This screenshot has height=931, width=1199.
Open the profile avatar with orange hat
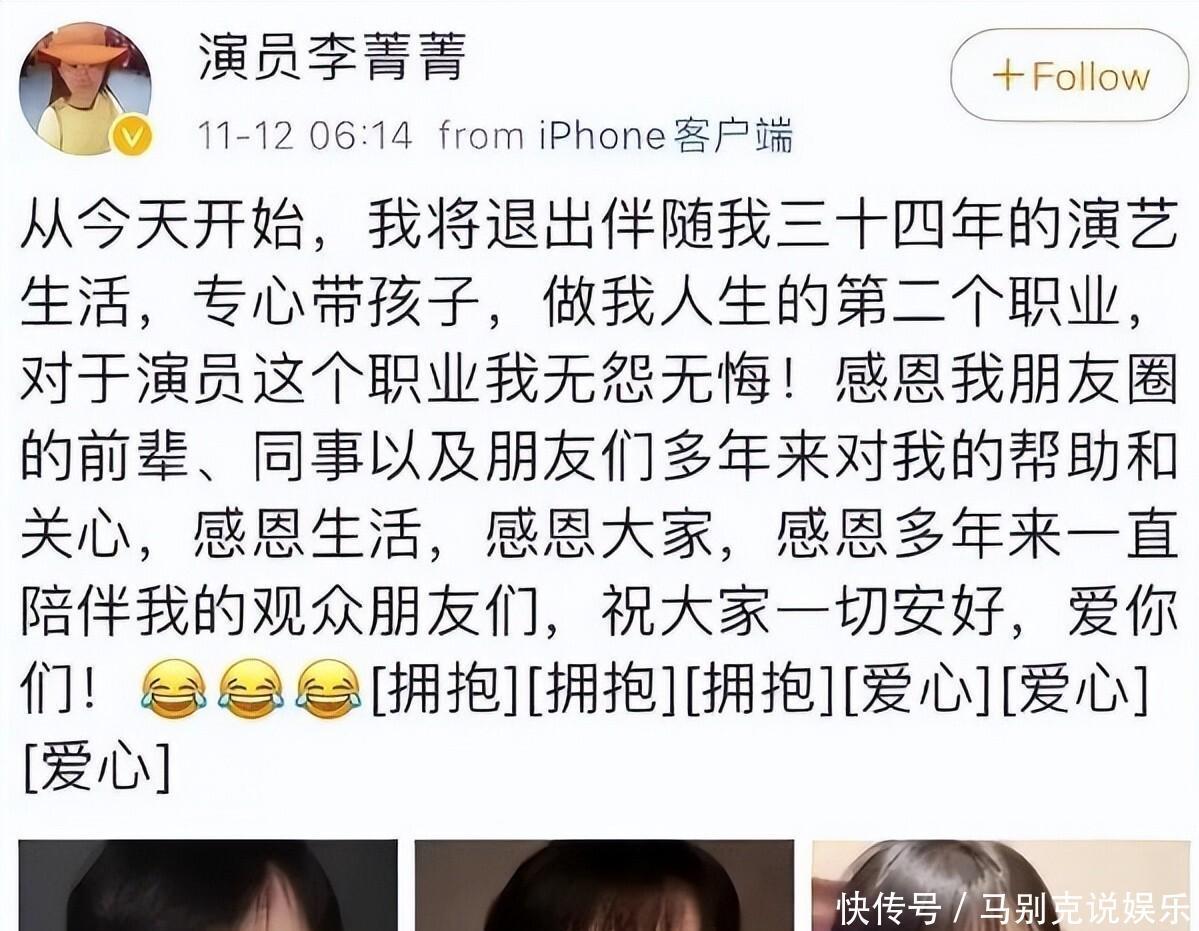85,89
